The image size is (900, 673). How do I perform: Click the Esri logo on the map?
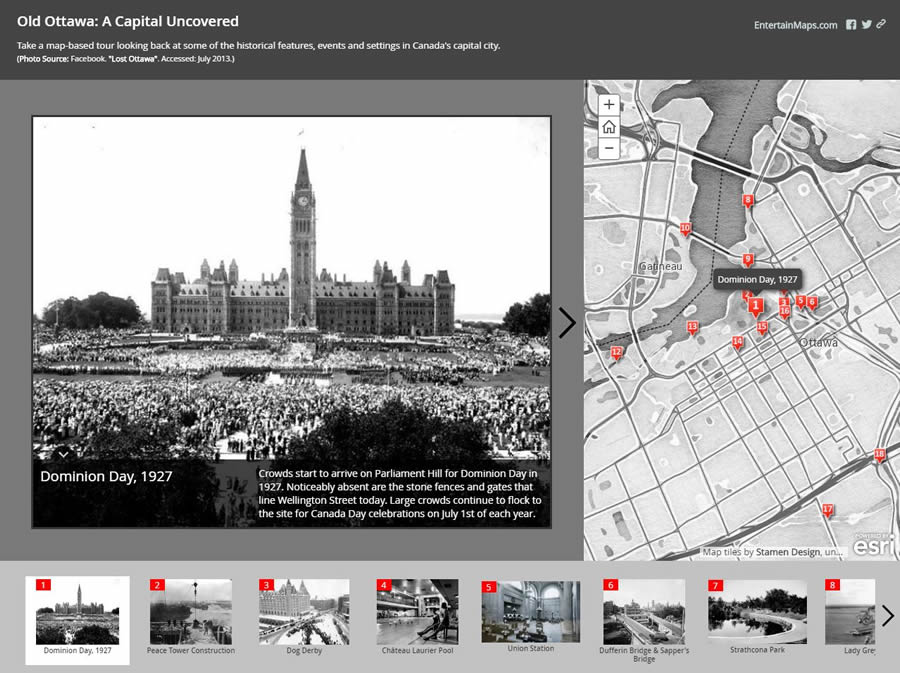coord(872,545)
